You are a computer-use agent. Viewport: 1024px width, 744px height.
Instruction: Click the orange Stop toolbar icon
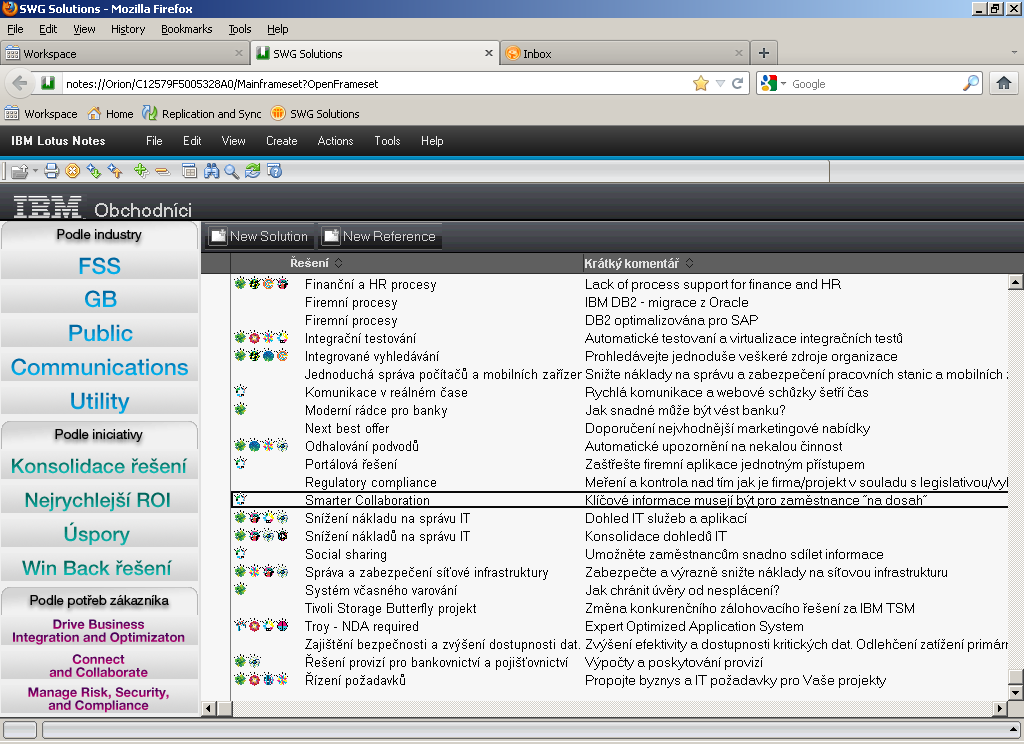pos(72,171)
